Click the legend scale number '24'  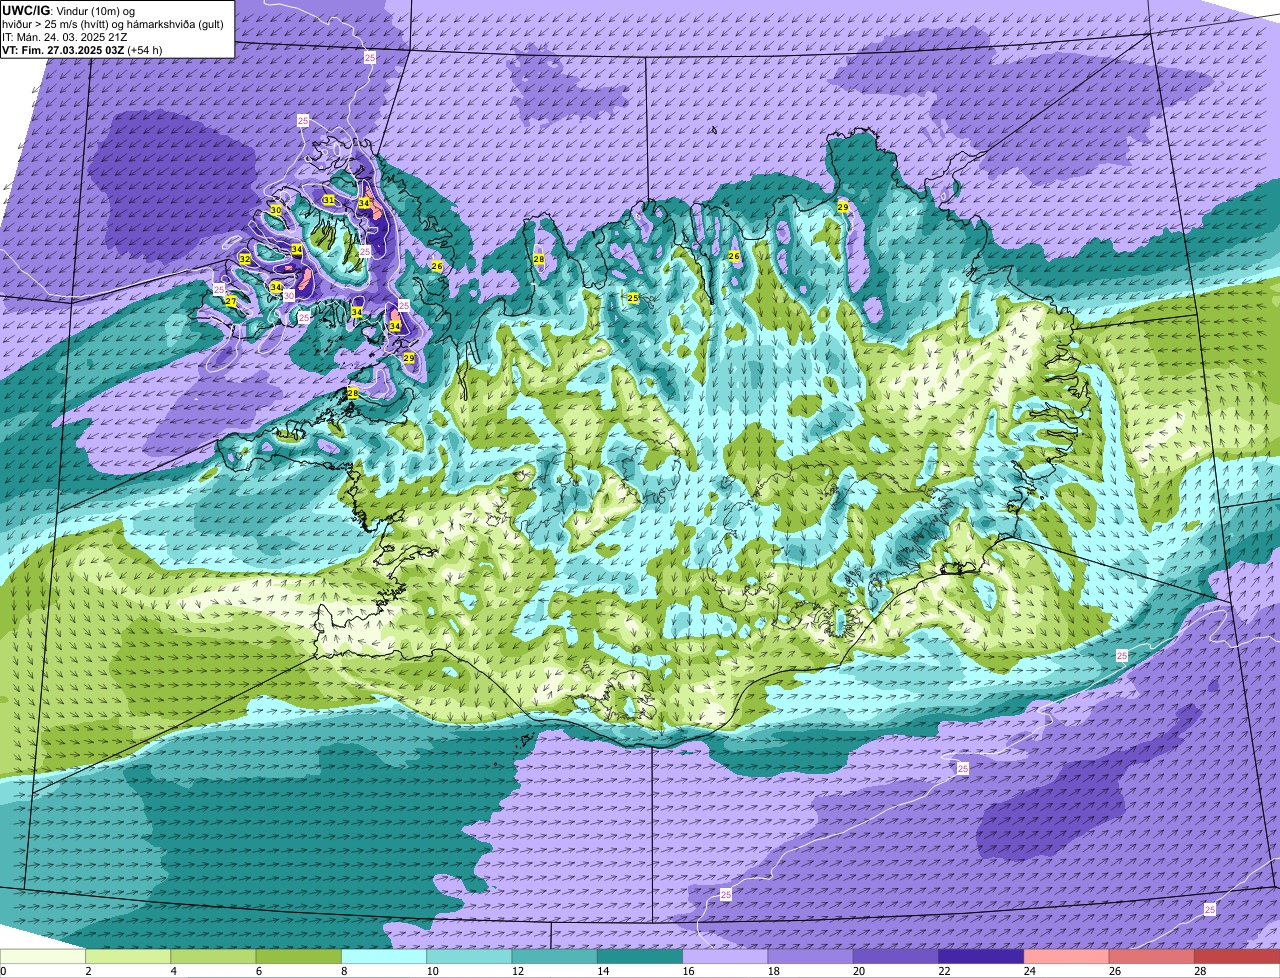[x=1029, y=971]
